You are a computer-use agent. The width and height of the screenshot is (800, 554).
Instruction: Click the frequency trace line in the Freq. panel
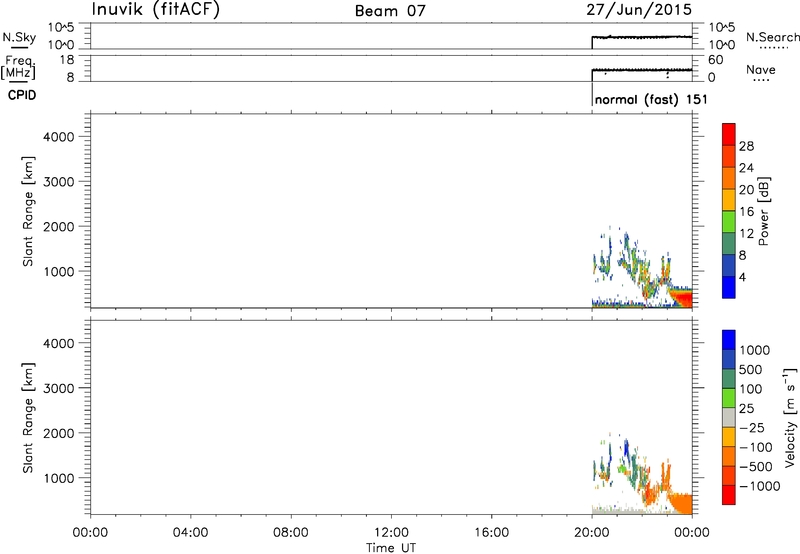point(642,70)
